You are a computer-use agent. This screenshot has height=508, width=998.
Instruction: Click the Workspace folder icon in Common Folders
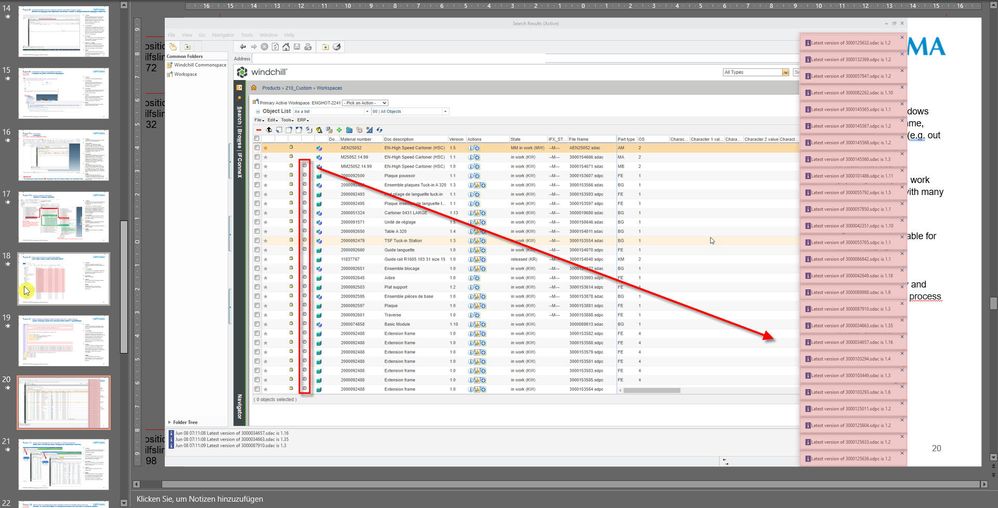pyautogui.click(x=170, y=74)
